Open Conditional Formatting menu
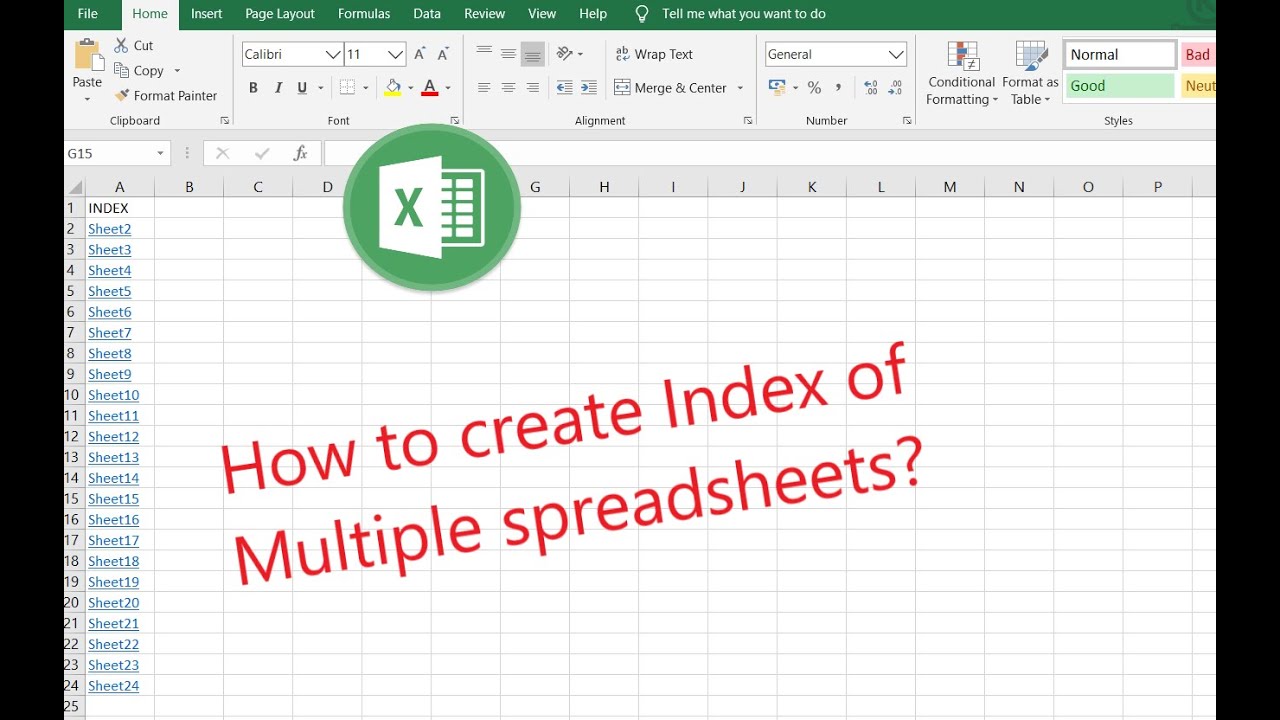1280x720 pixels. (x=961, y=73)
